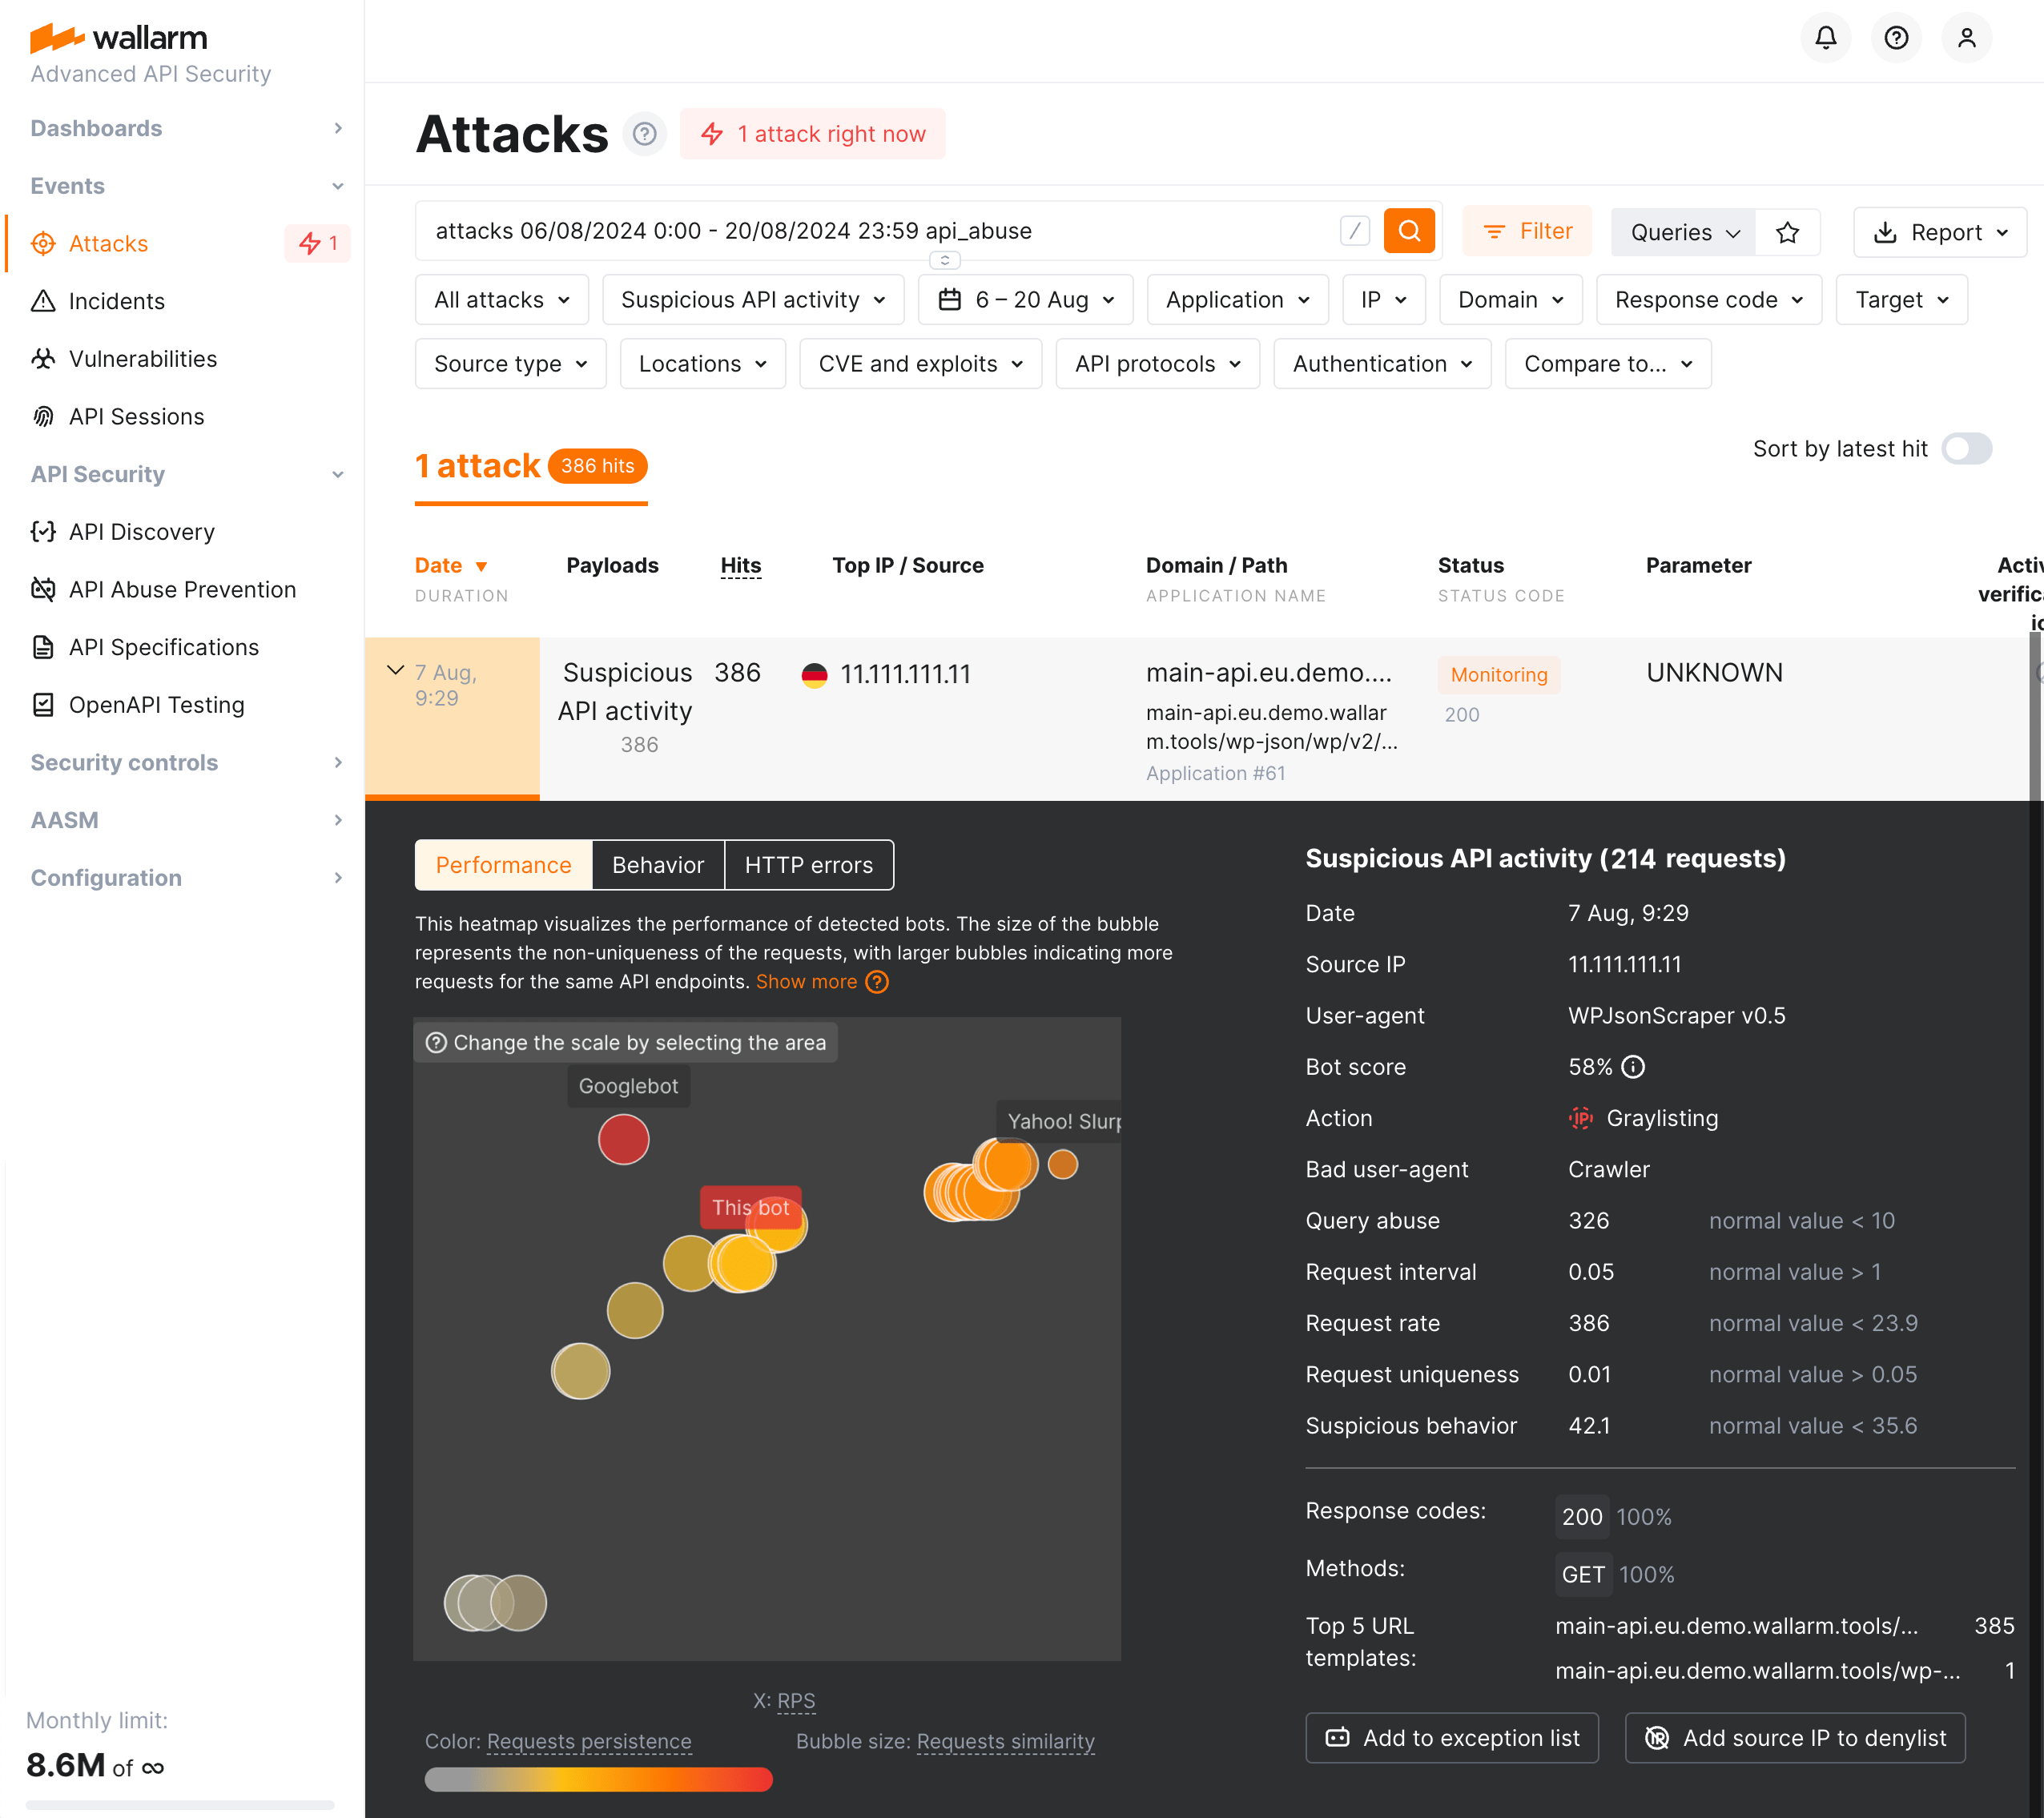
Task: Open Vulnerabilities from the sidebar icon
Action: (x=44, y=359)
